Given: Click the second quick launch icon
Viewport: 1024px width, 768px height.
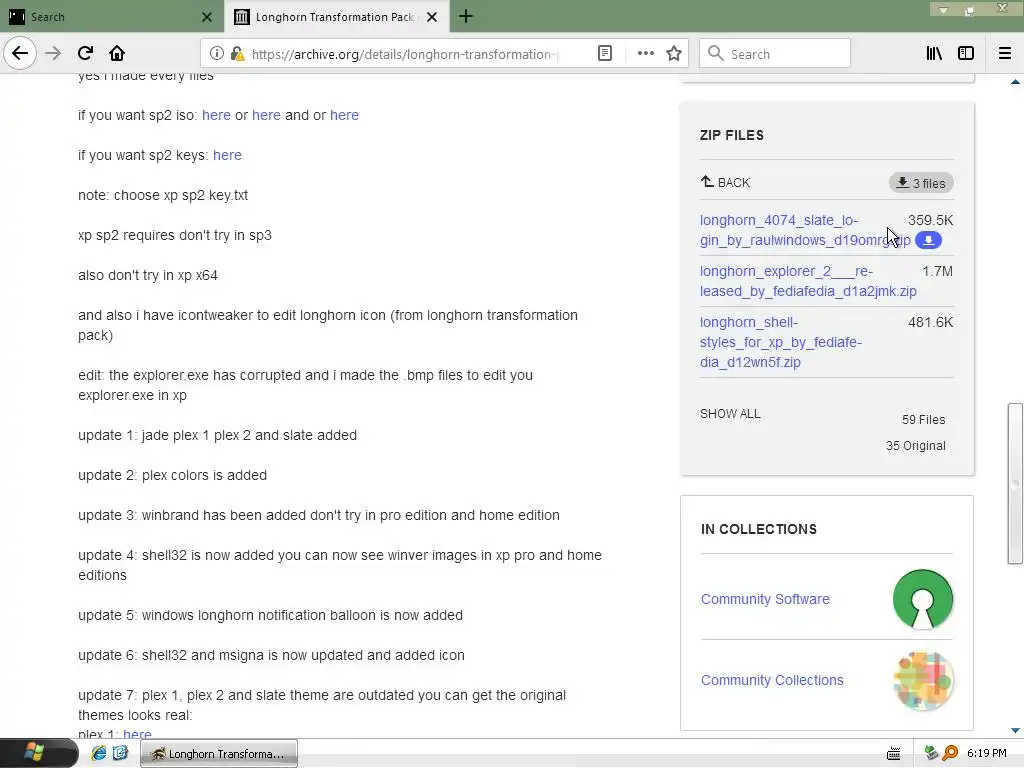Looking at the screenshot, I should 120,753.
